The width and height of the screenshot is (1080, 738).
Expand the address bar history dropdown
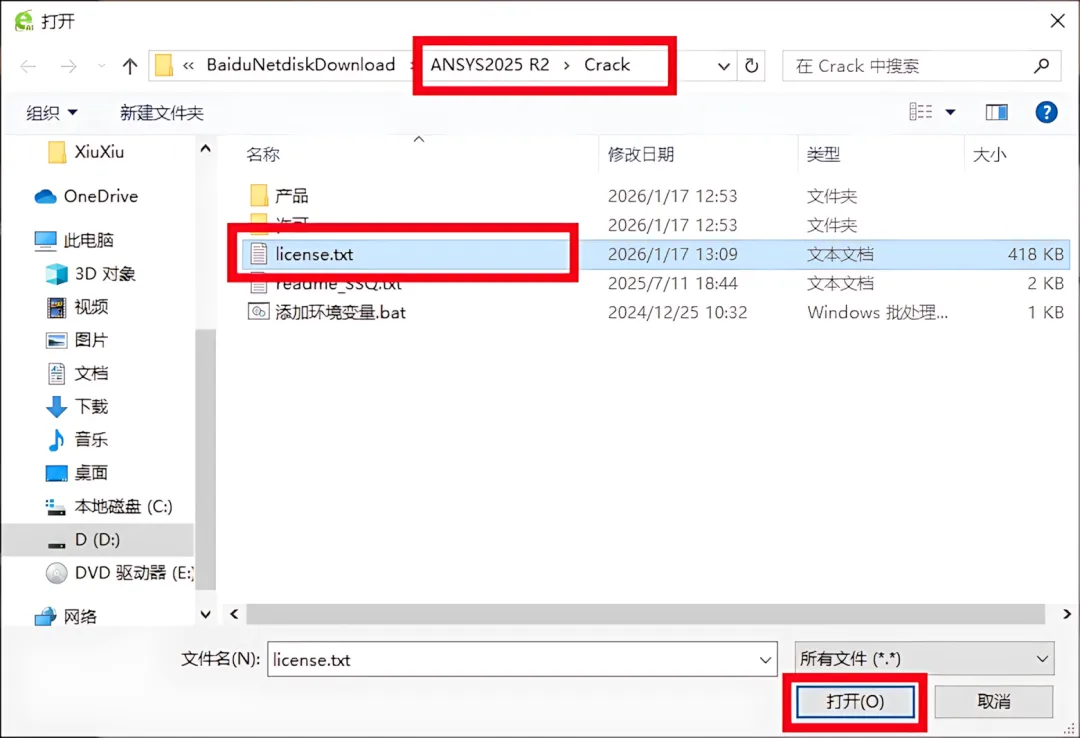pyautogui.click(x=723, y=66)
